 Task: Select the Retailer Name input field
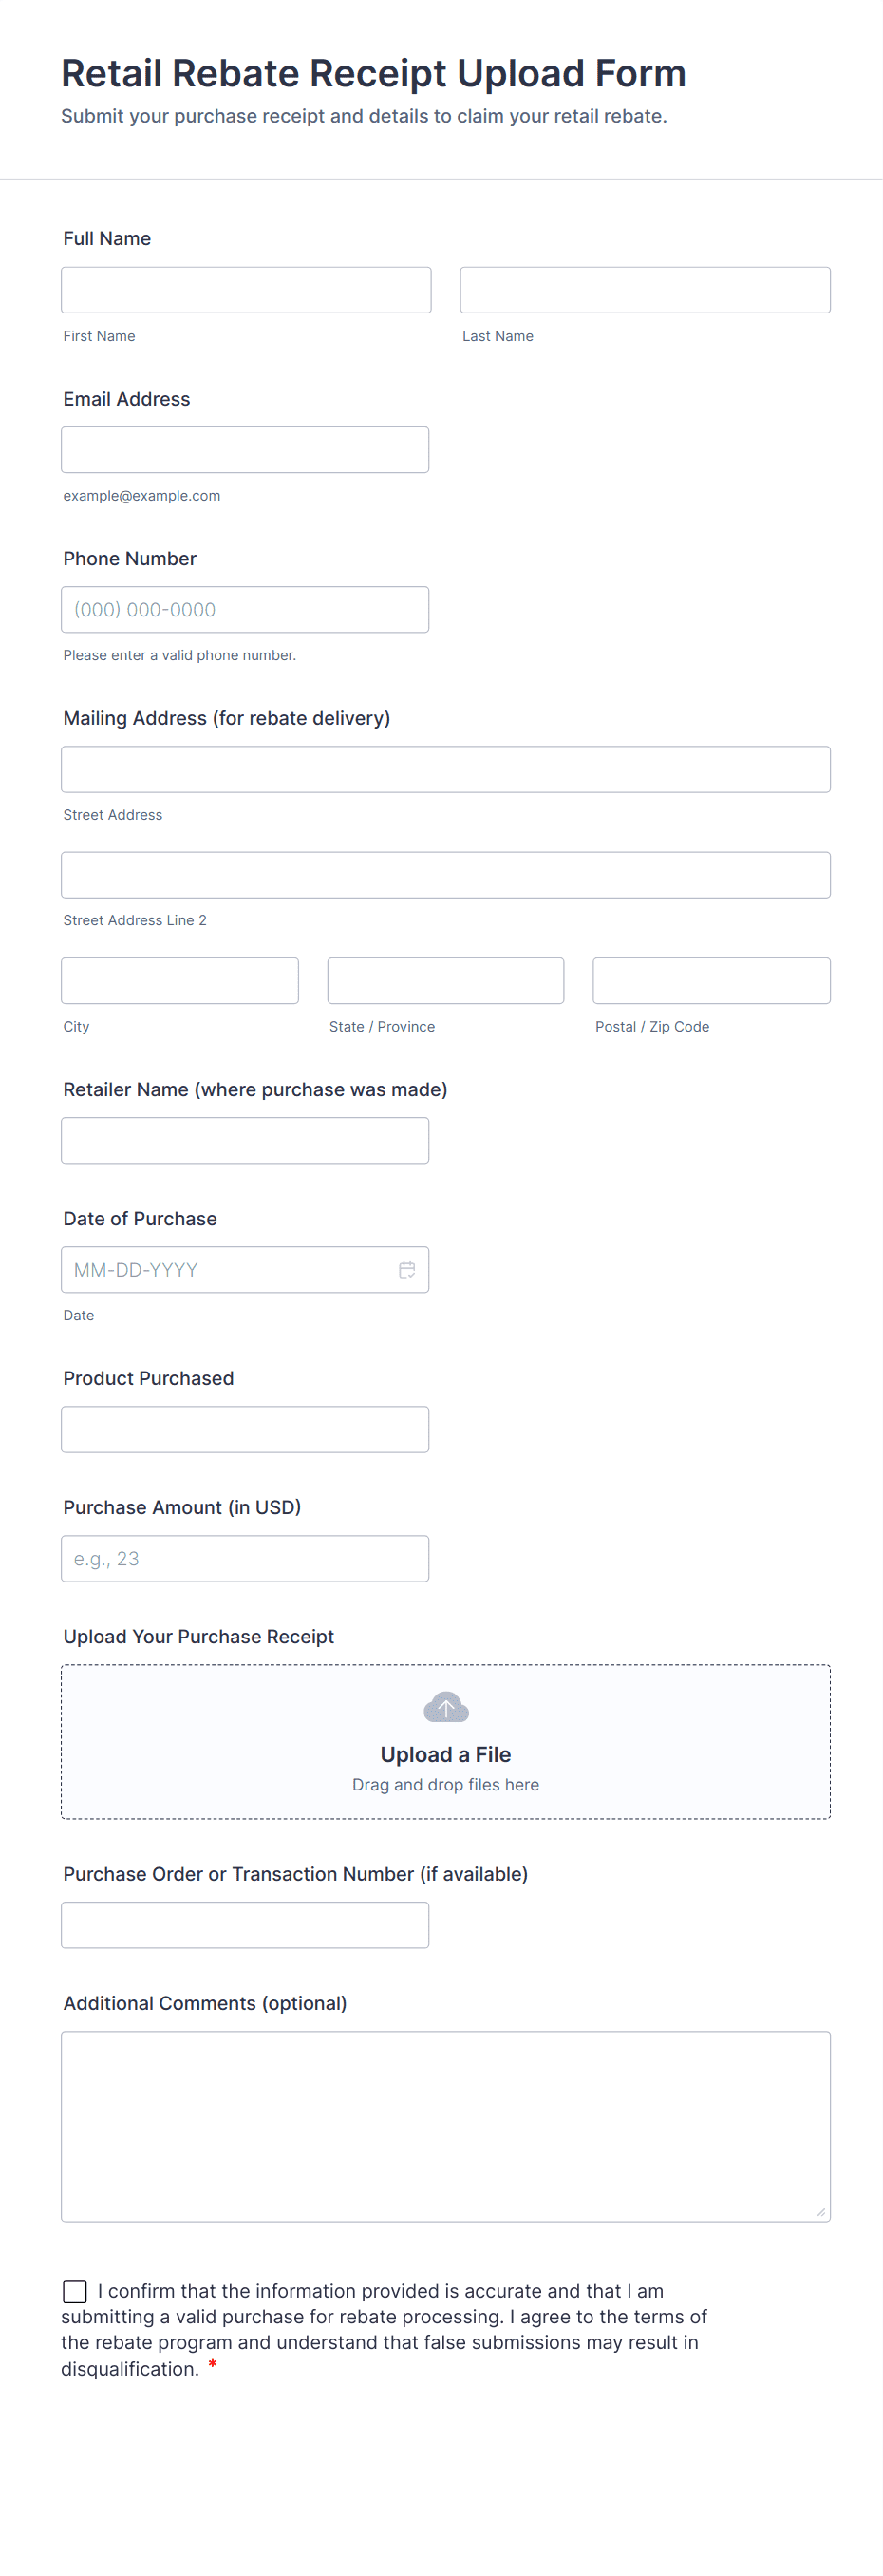click(x=245, y=1140)
